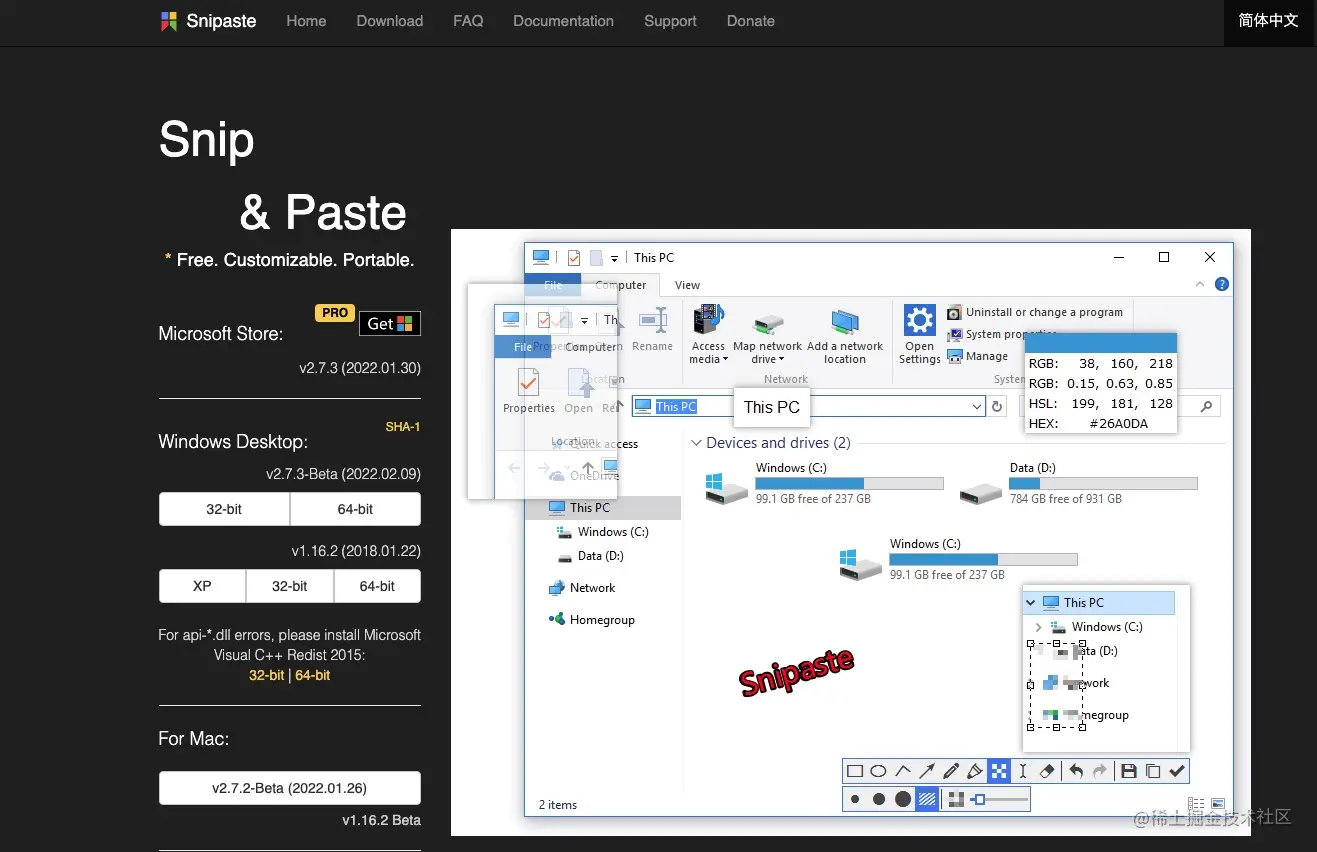The image size is (1317, 852).
Task: Switch Explorer to large icons view
Action: click(x=1218, y=804)
